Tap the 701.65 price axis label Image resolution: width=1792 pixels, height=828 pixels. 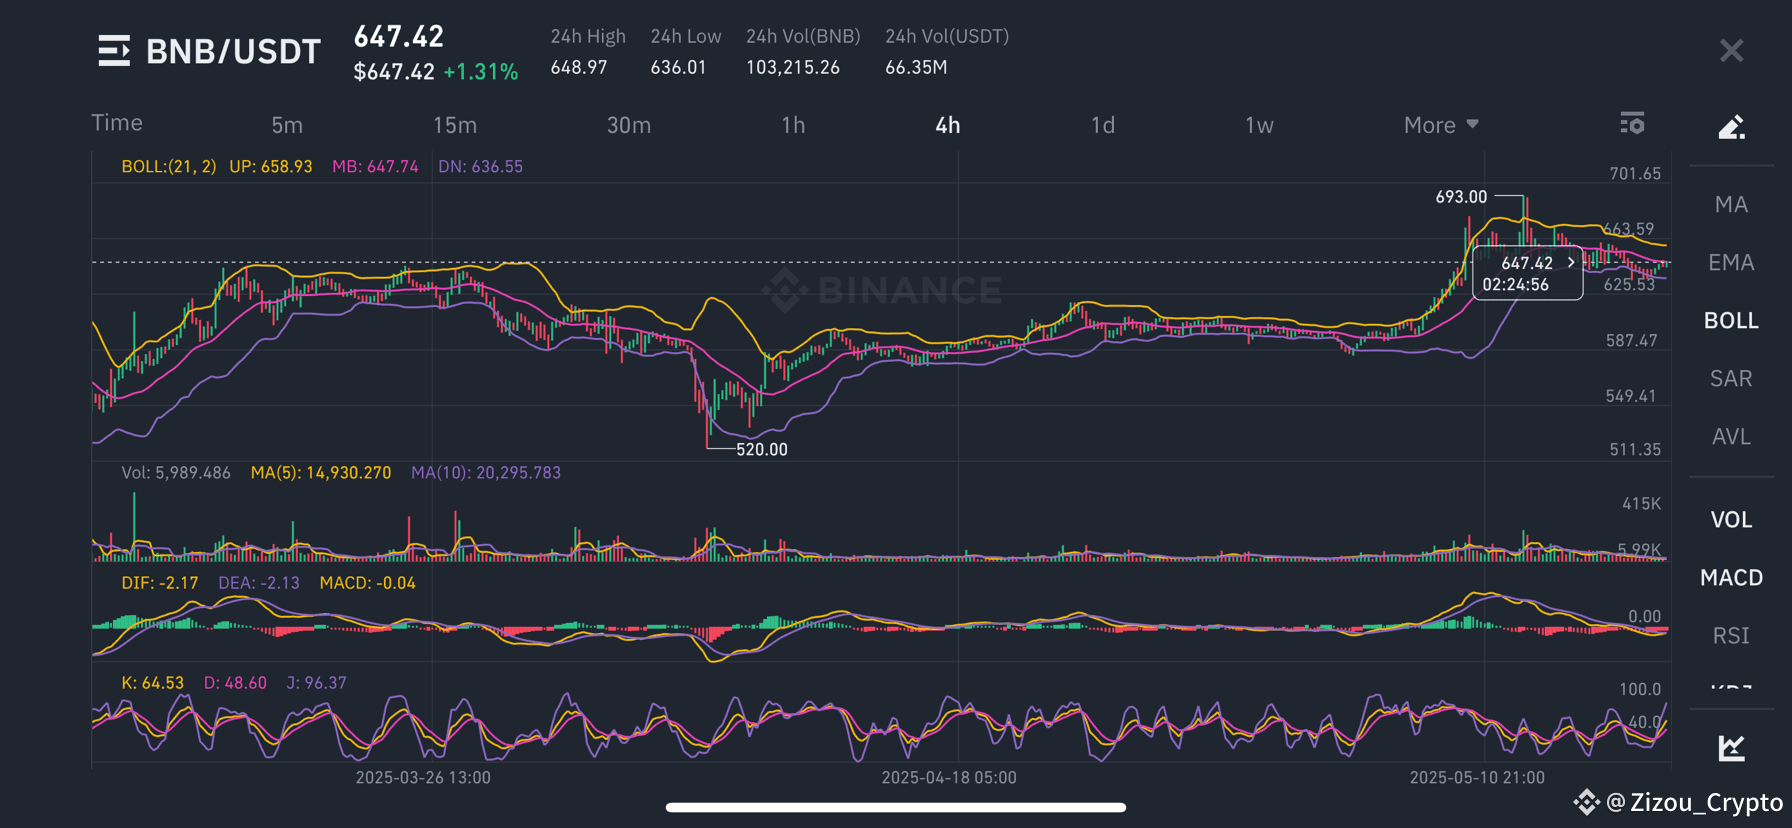tap(1635, 174)
